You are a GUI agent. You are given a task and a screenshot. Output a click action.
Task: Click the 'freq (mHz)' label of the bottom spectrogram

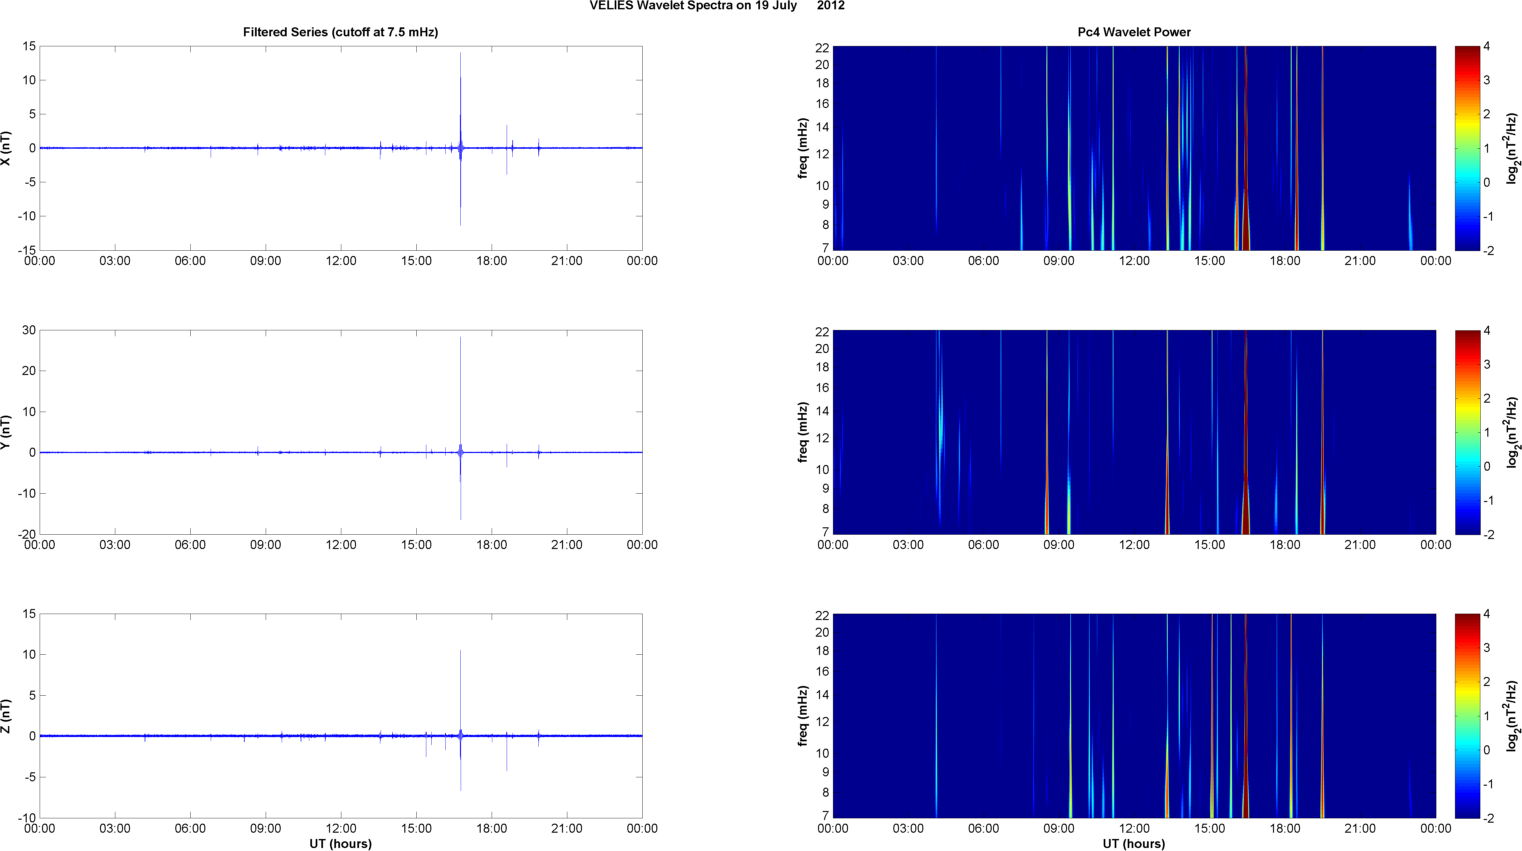click(802, 716)
